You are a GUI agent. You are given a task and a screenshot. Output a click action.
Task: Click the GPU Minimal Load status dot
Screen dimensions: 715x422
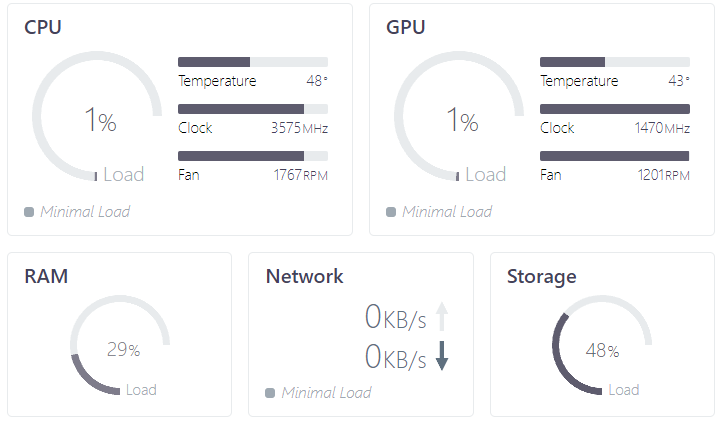pyautogui.click(x=391, y=212)
